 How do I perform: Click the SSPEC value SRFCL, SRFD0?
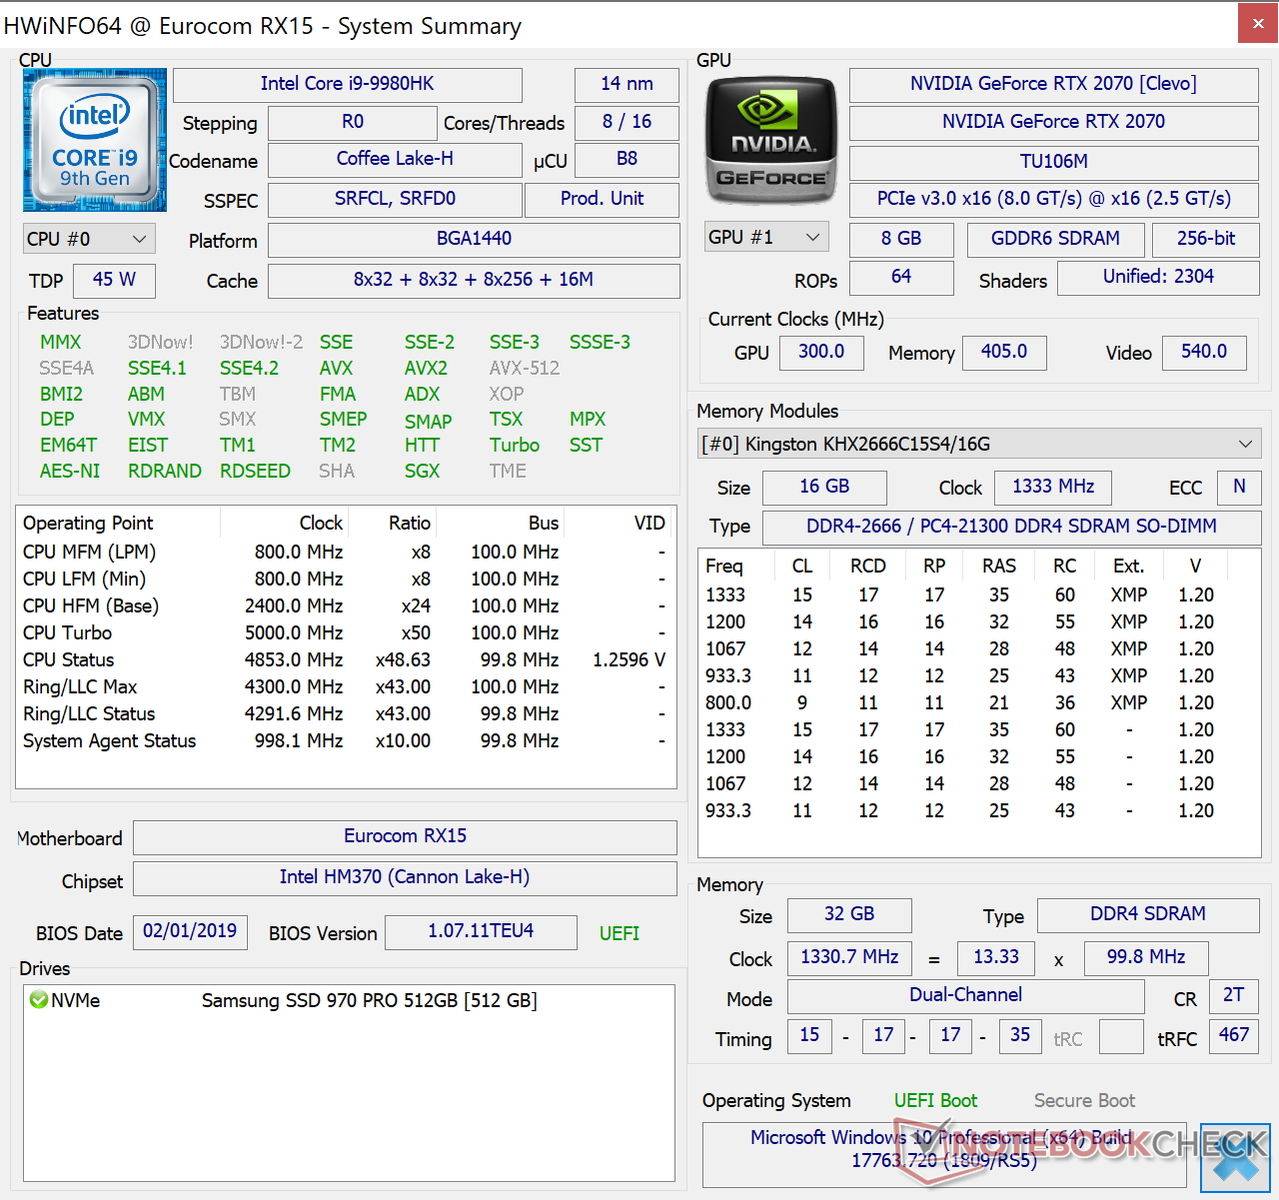(x=395, y=199)
